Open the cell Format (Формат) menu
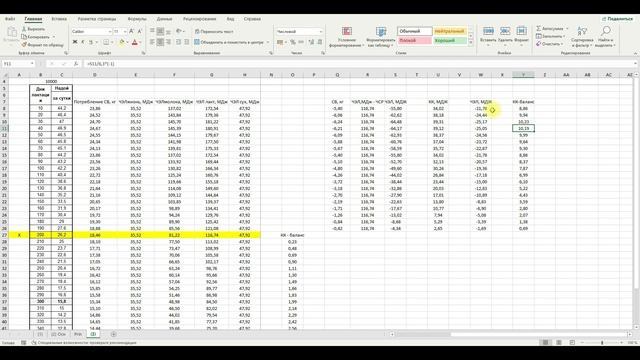This screenshot has height=360, width=640. point(521,36)
